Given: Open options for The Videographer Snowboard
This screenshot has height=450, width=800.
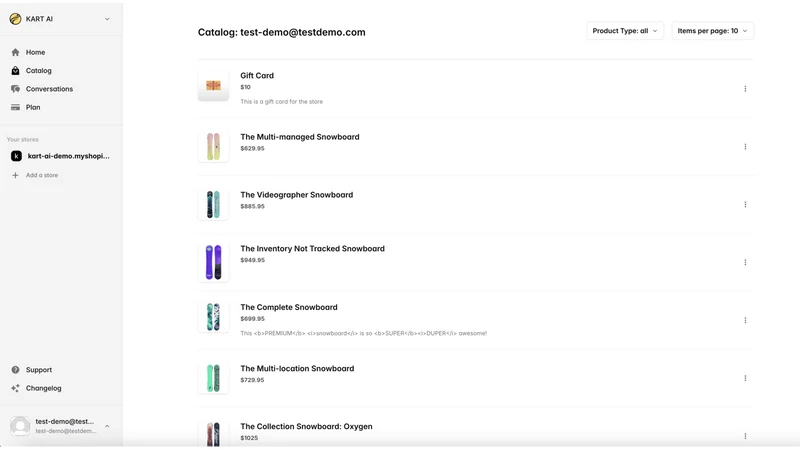Looking at the screenshot, I should [x=745, y=205].
